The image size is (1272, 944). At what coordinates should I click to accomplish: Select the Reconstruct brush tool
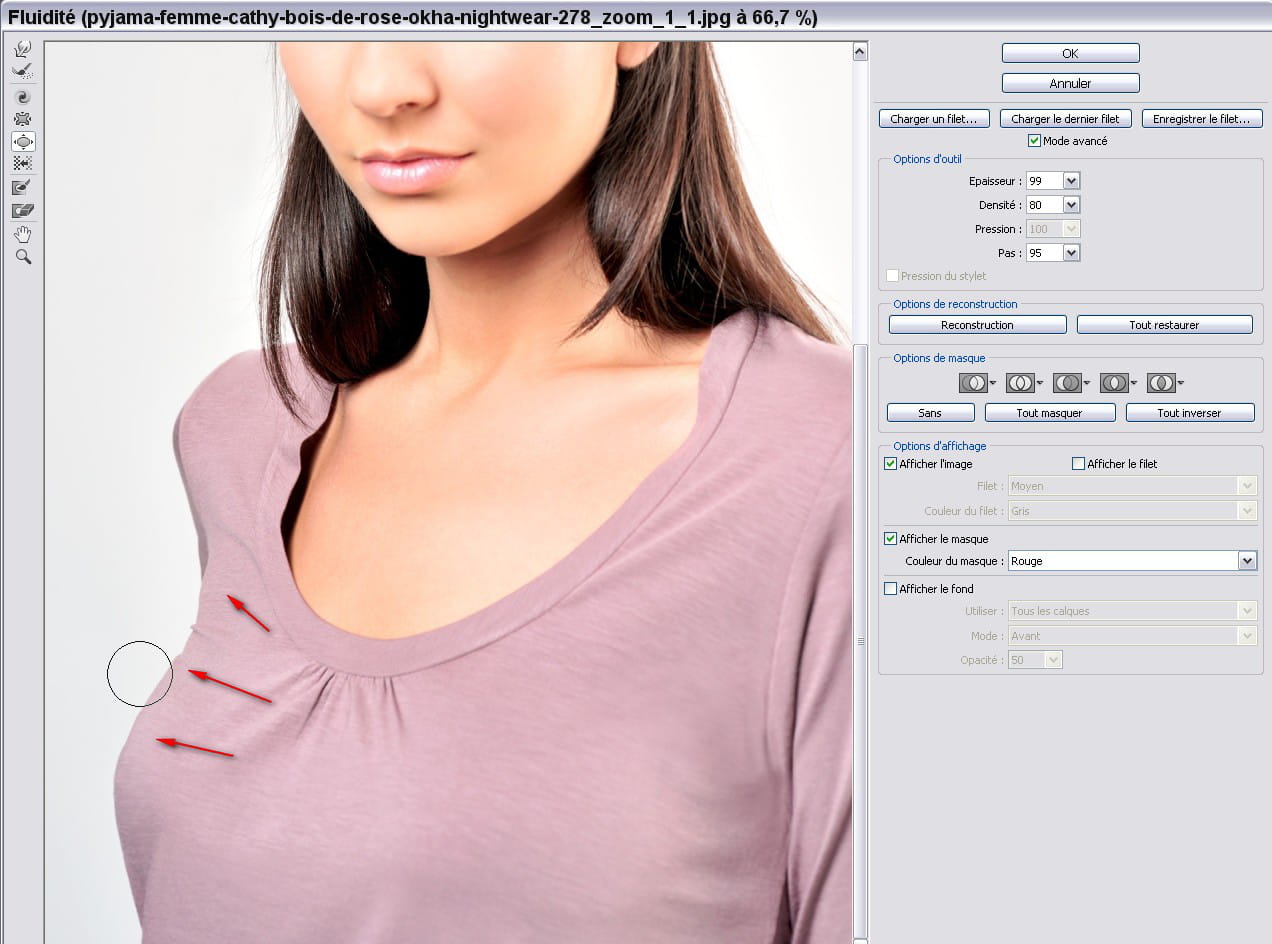point(23,72)
